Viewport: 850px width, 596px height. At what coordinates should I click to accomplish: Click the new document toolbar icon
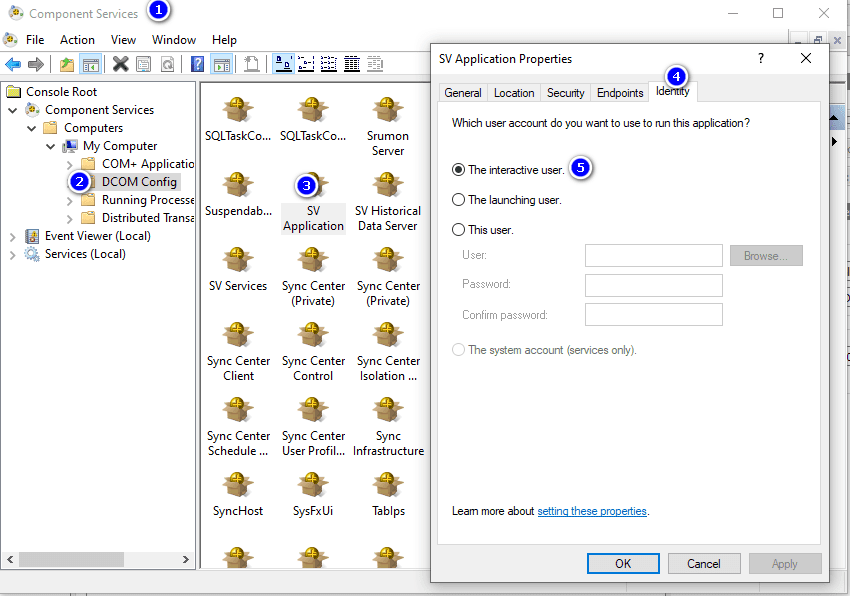click(251, 65)
